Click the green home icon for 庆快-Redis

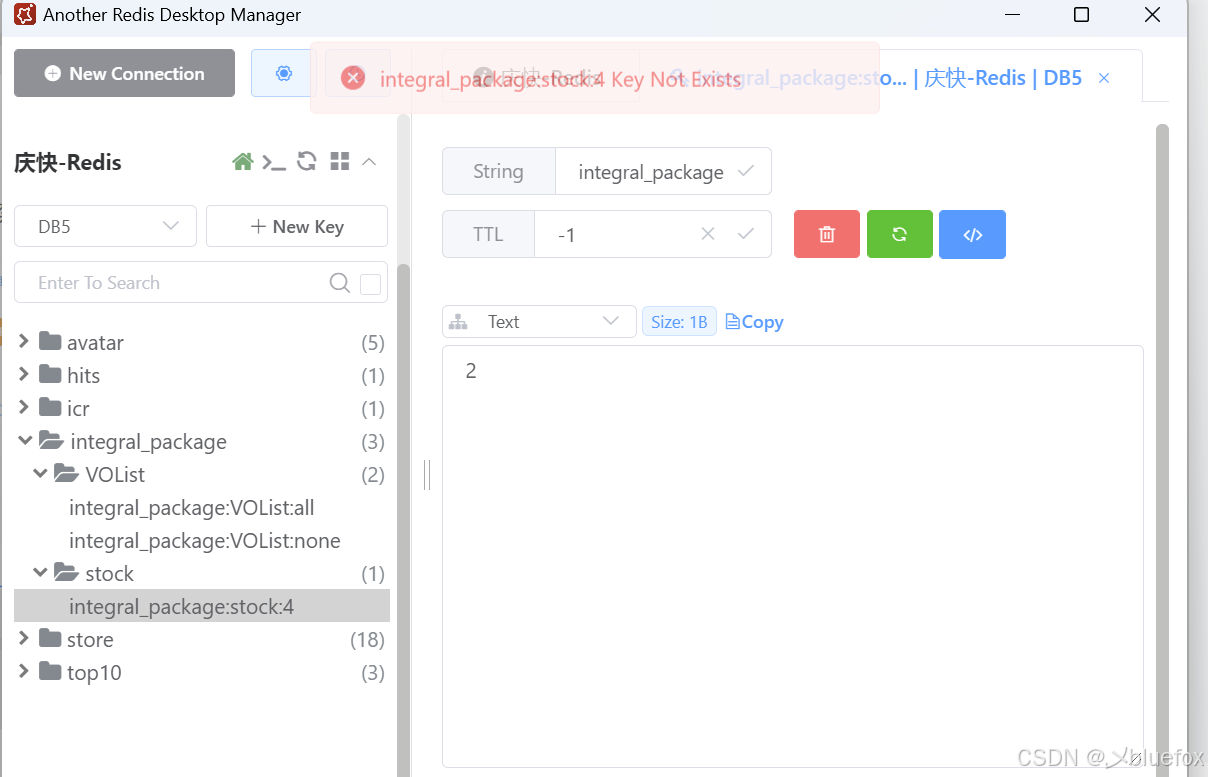coord(242,162)
